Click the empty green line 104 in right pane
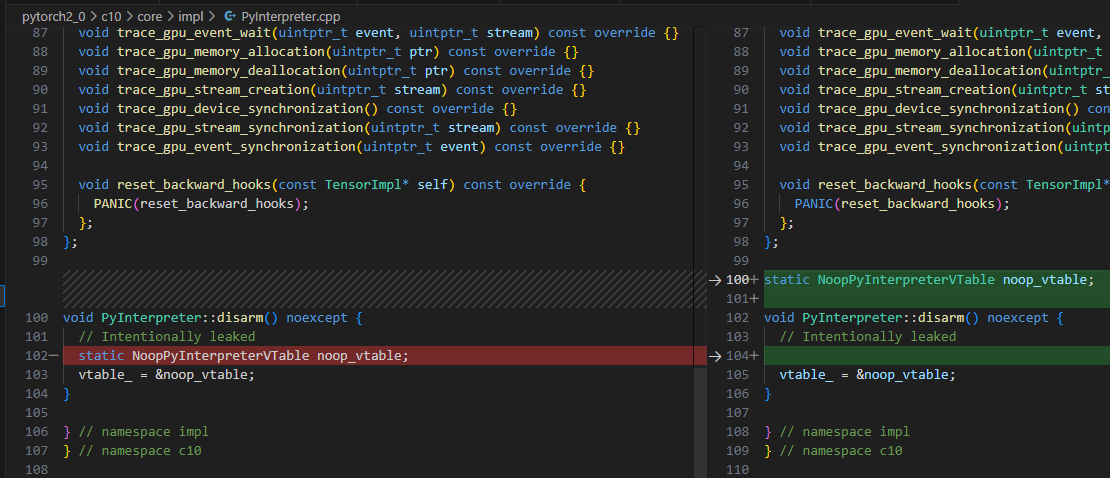Image resolution: width=1110 pixels, height=478 pixels. click(x=930, y=356)
